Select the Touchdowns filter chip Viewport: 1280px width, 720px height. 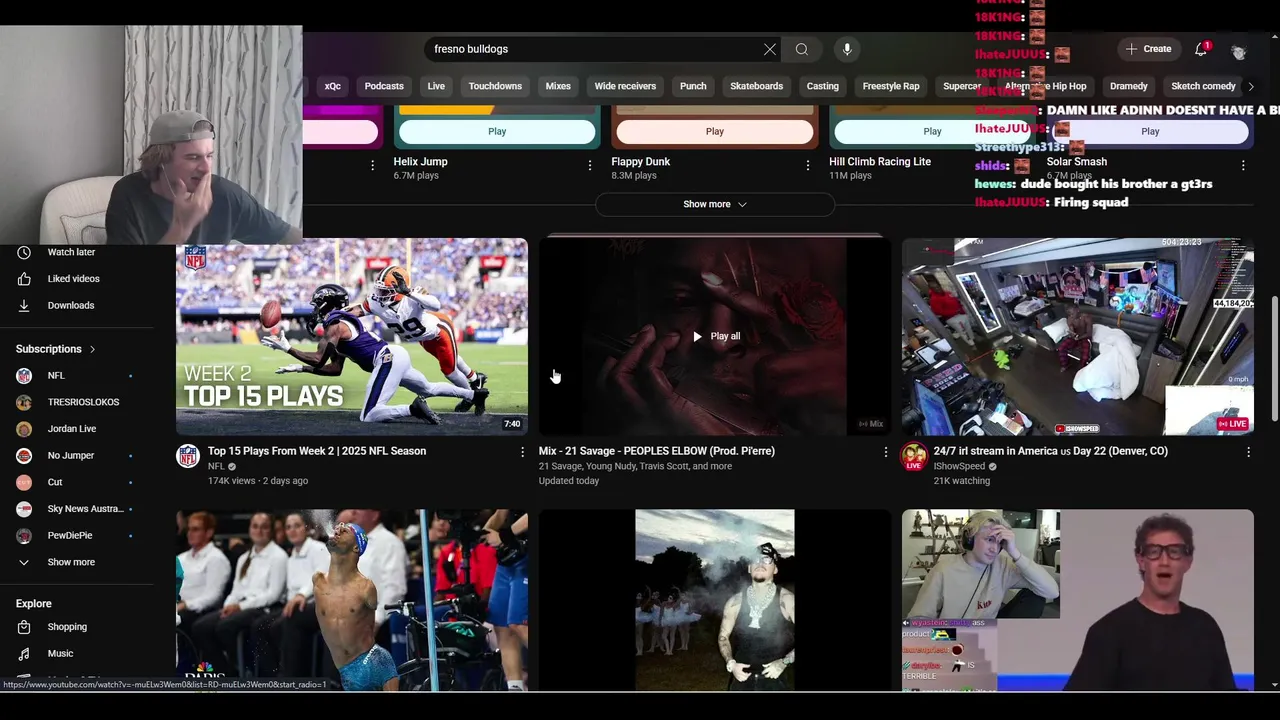pyautogui.click(x=495, y=86)
